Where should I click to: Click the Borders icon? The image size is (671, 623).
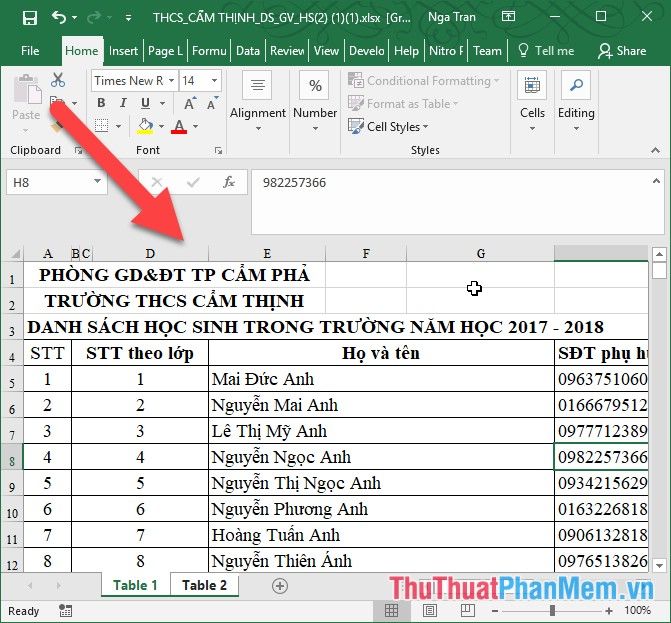(x=101, y=126)
